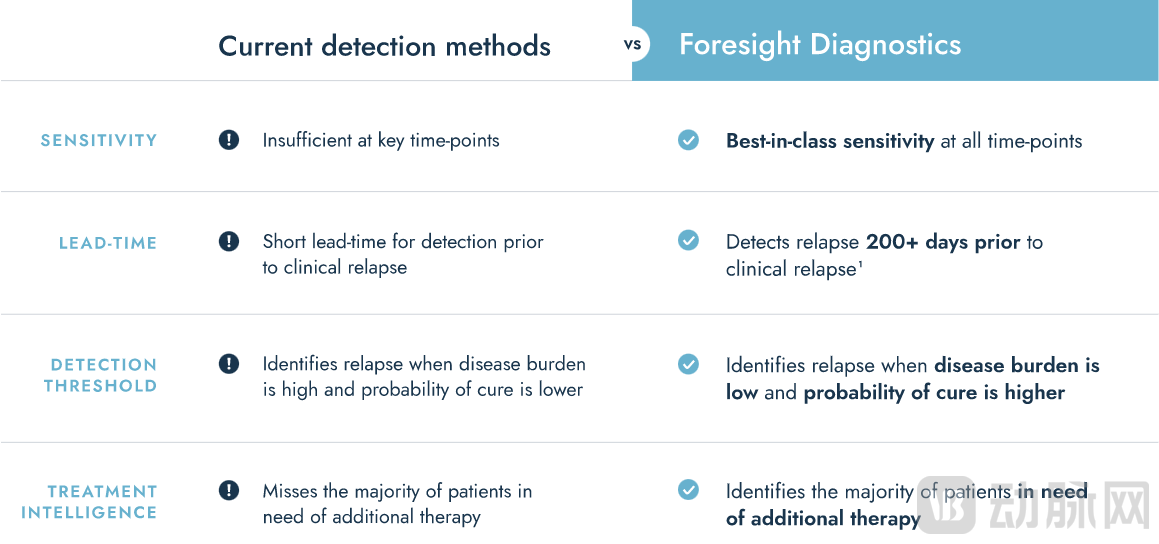The image size is (1159, 544).
Task: Click the exclamation icon beside Treatment Intelligence
Action: (229, 490)
